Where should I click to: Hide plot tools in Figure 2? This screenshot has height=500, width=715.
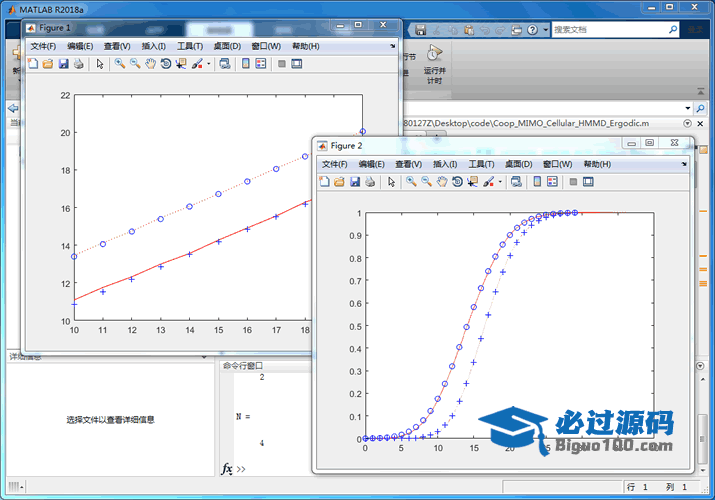tap(573, 182)
